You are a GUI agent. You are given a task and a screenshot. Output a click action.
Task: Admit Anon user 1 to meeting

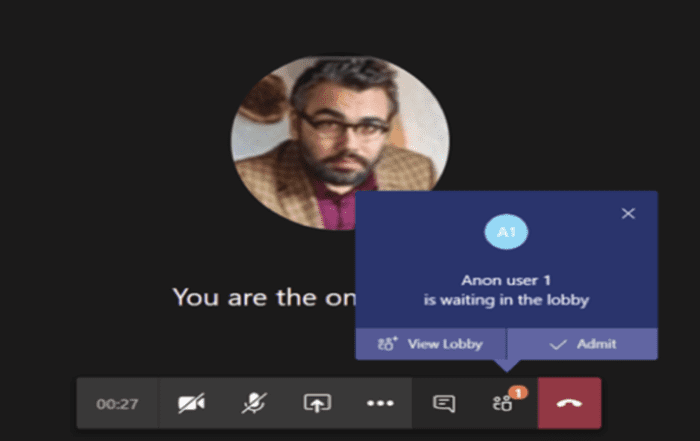[583, 344]
